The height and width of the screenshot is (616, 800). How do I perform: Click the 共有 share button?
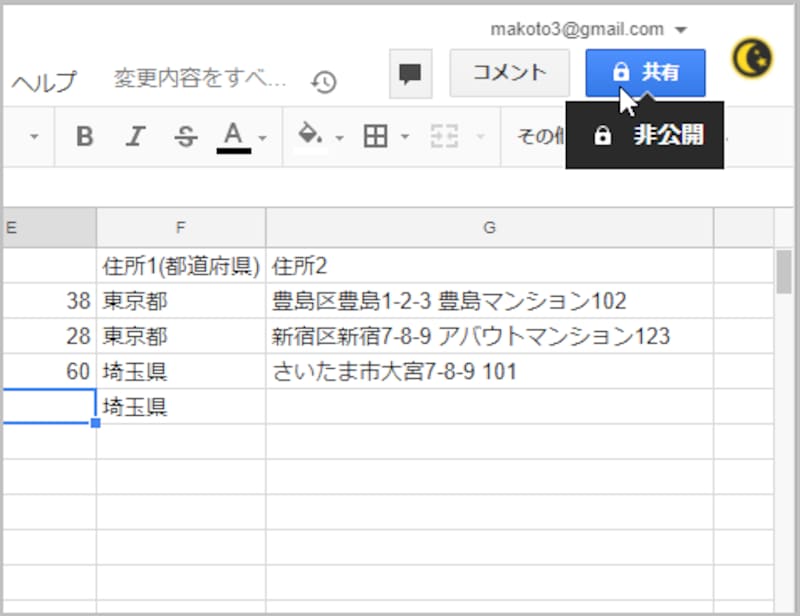click(644, 72)
